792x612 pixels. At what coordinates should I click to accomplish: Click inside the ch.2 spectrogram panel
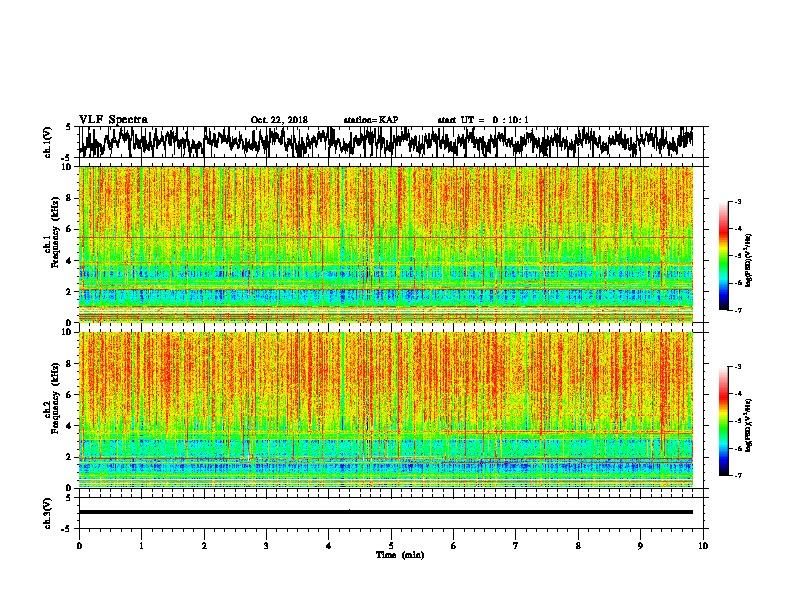click(x=385, y=410)
